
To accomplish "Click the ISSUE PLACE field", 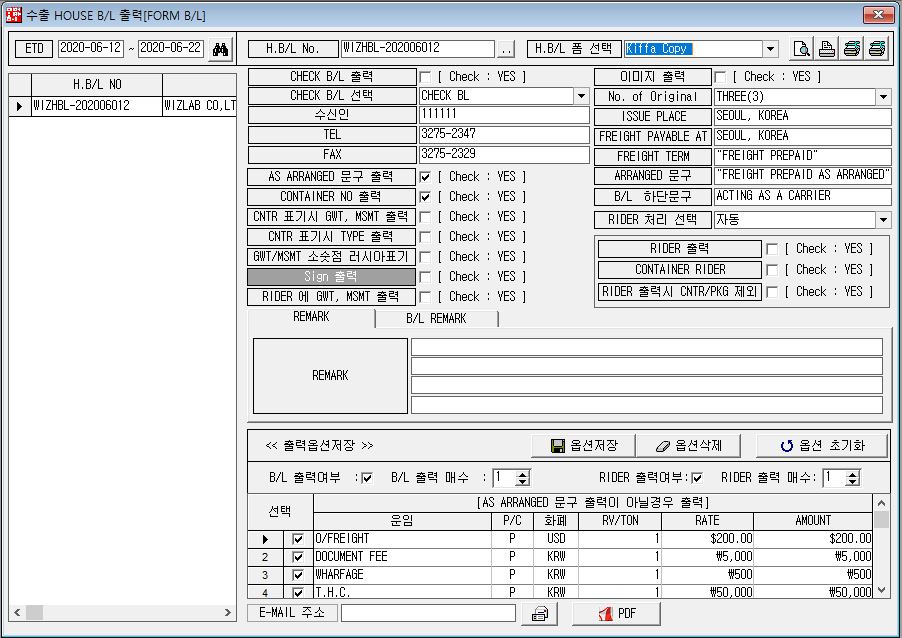I will pos(802,116).
